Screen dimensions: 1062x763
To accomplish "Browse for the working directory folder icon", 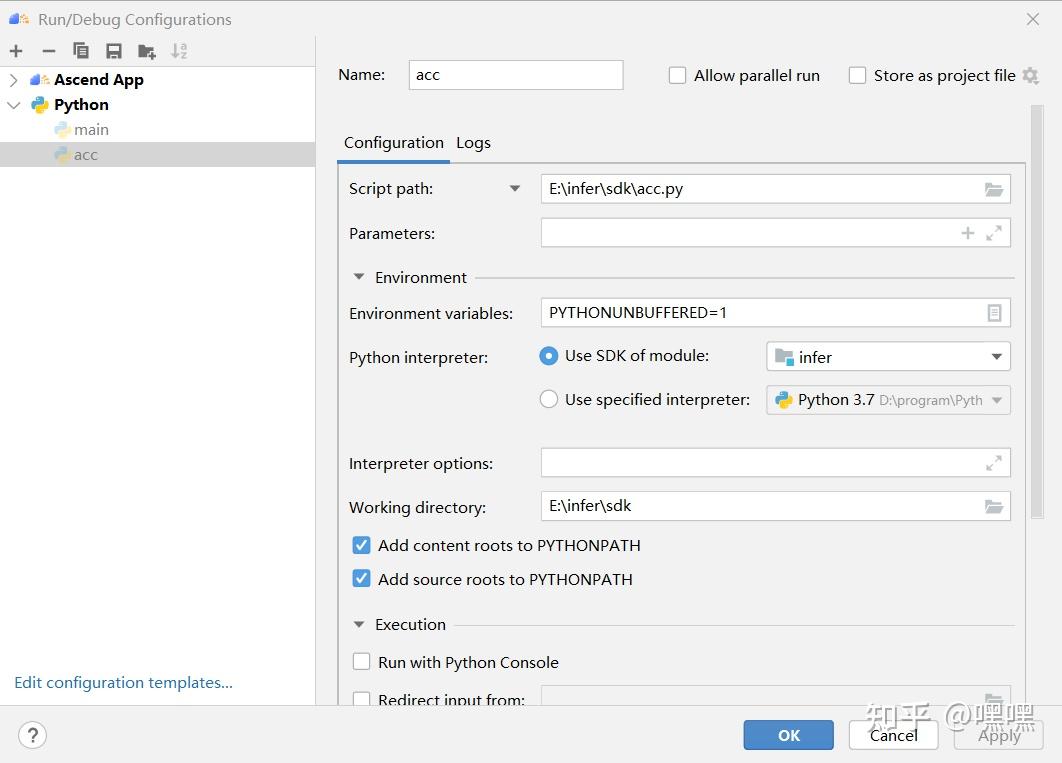I will pos(993,507).
